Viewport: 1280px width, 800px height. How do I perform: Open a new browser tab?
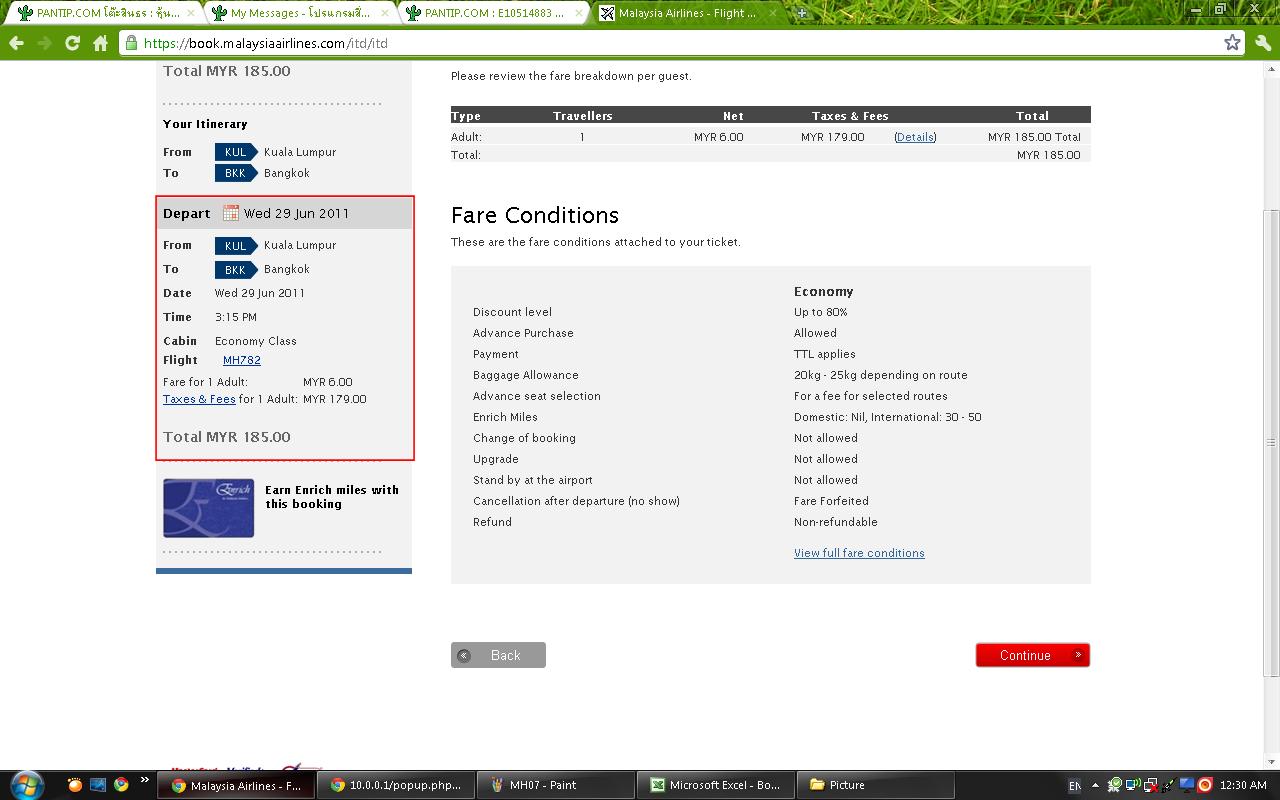802,13
